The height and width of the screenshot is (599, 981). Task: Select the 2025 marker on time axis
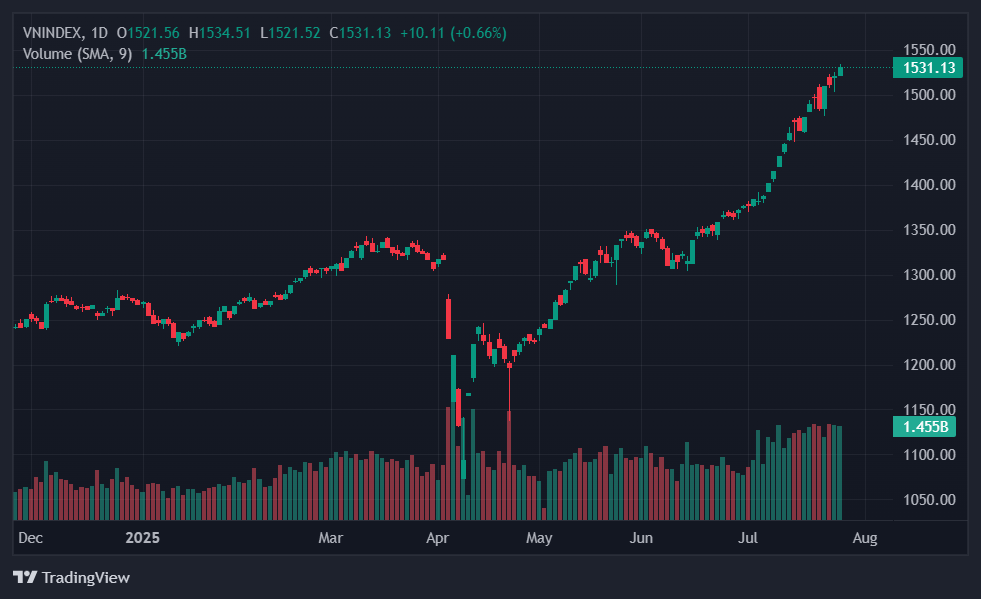tap(142, 538)
